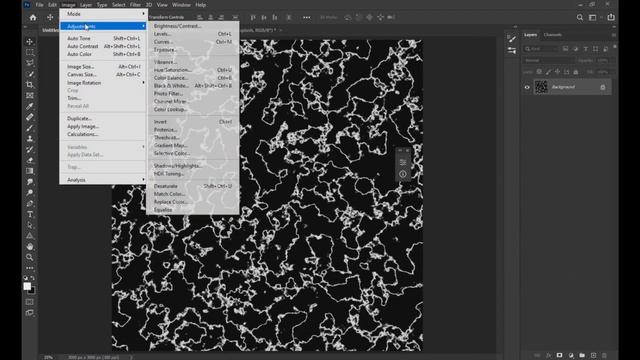Expand the Image Rotation submenu
The image size is (640, 360).
[103, 82]
